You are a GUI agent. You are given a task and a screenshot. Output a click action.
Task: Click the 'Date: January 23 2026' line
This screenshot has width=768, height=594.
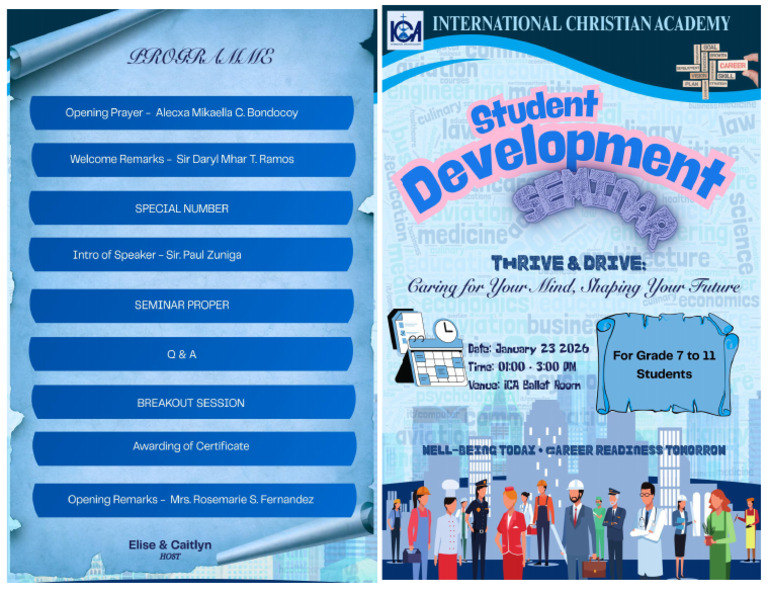click(528, 349)
